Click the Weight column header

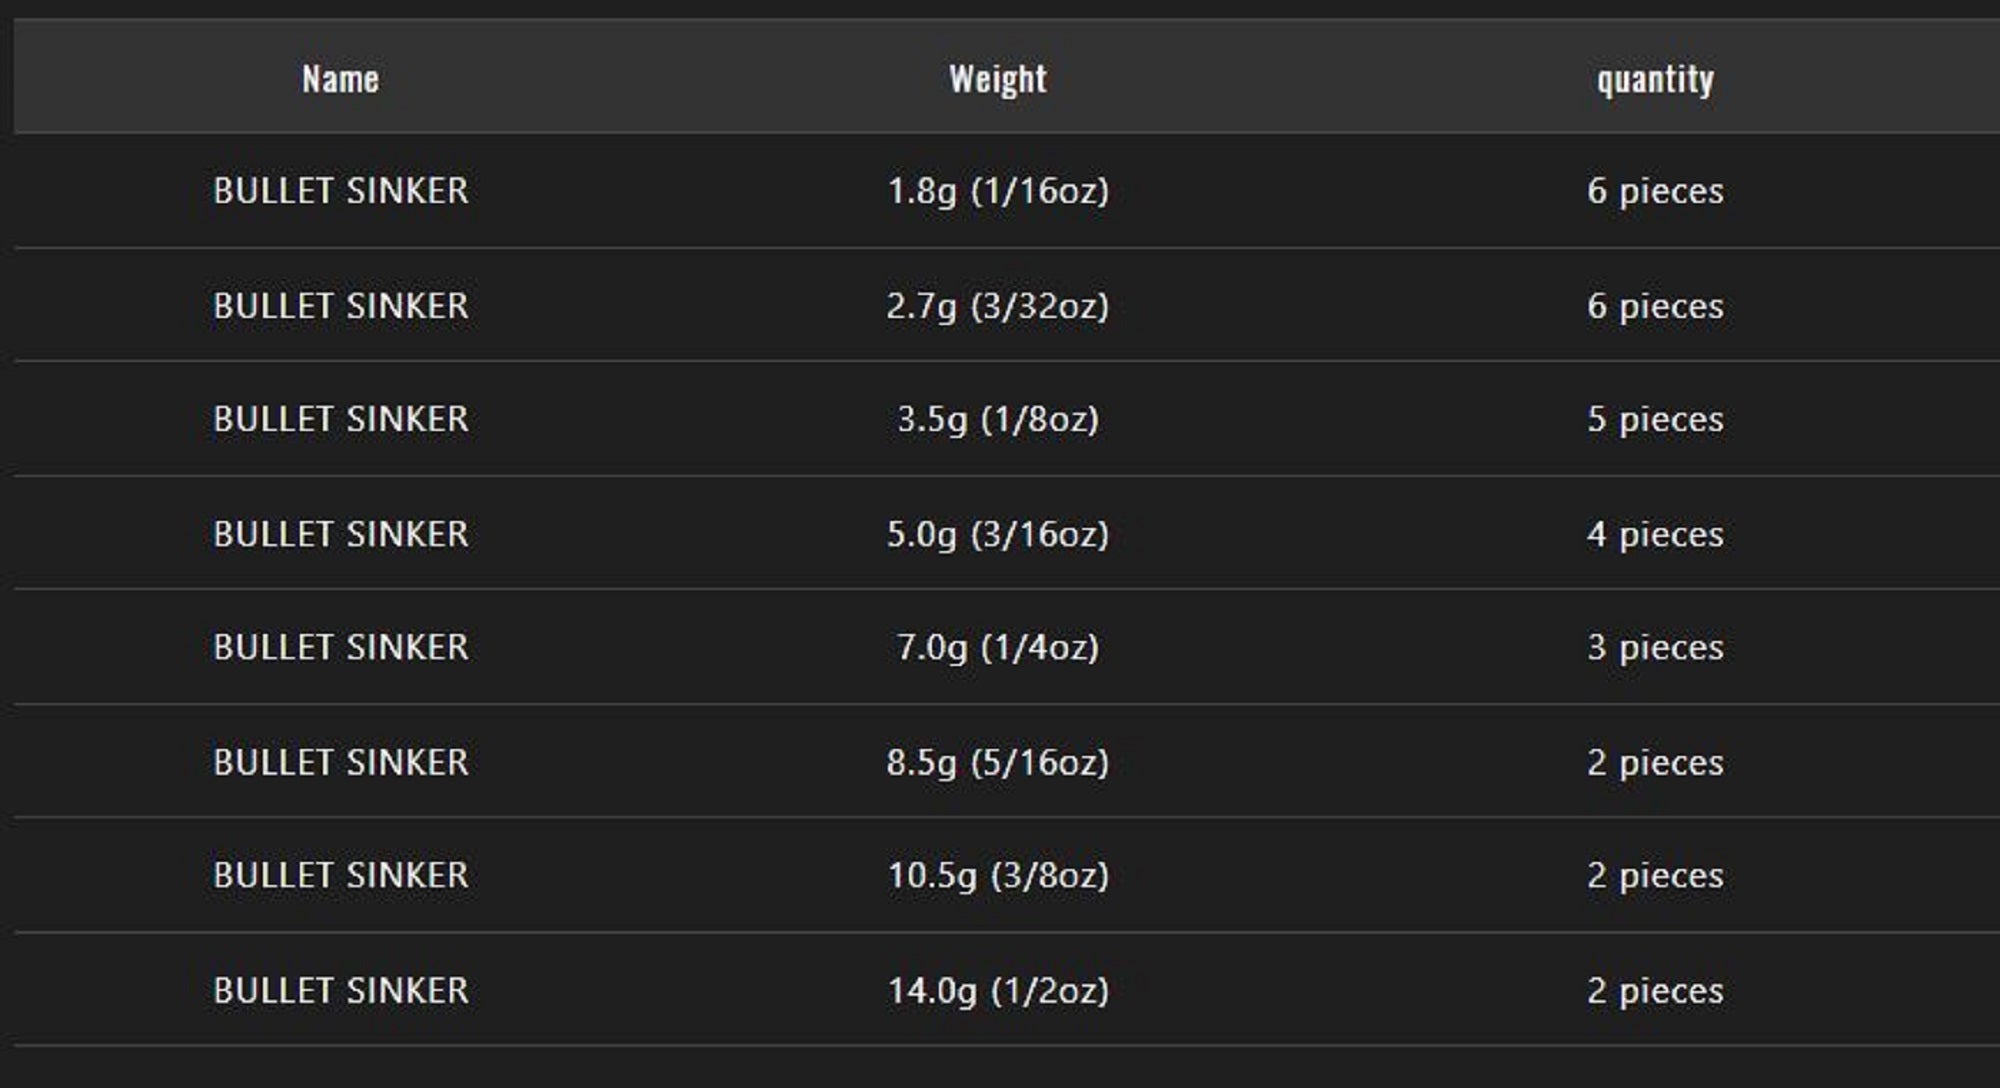pos(998,79)
